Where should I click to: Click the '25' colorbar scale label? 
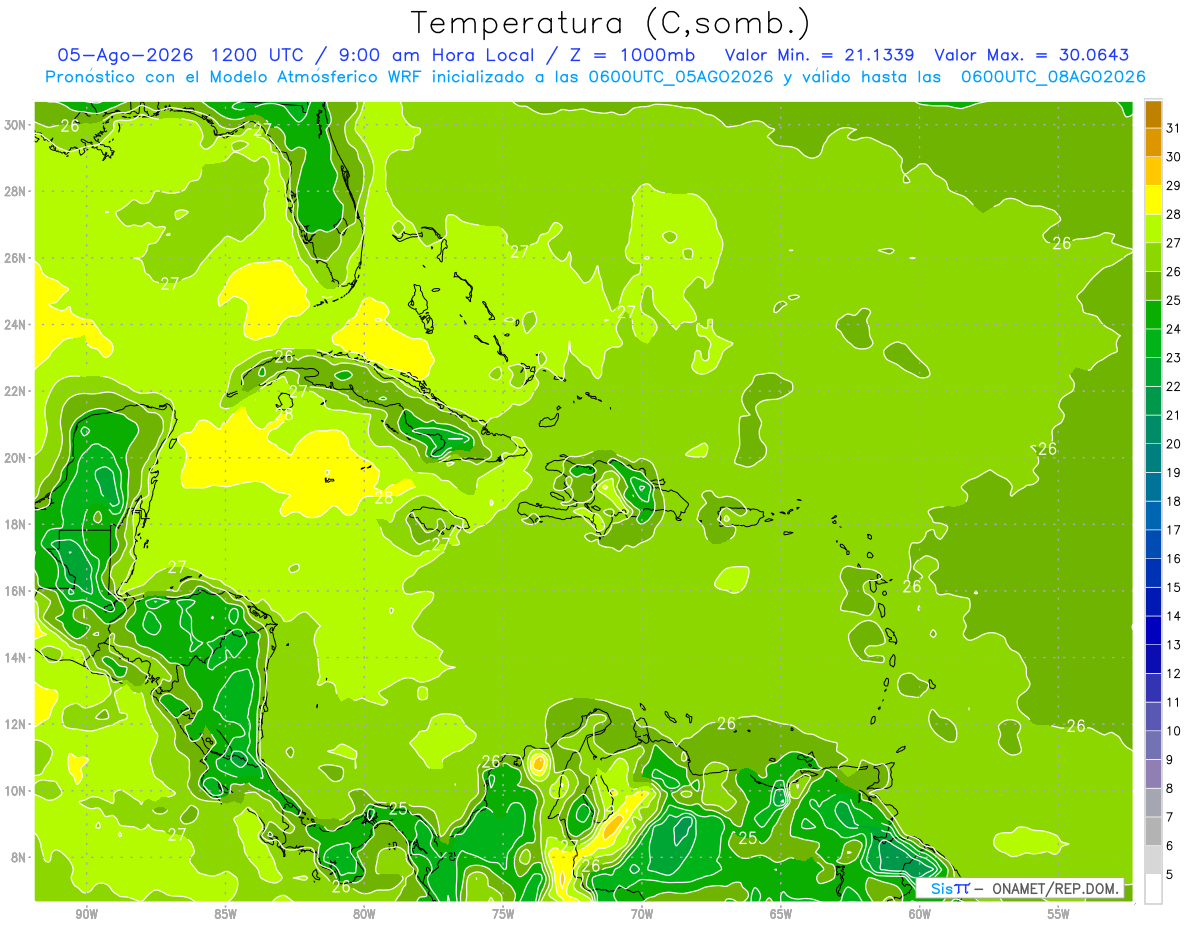coord(1174,300)
